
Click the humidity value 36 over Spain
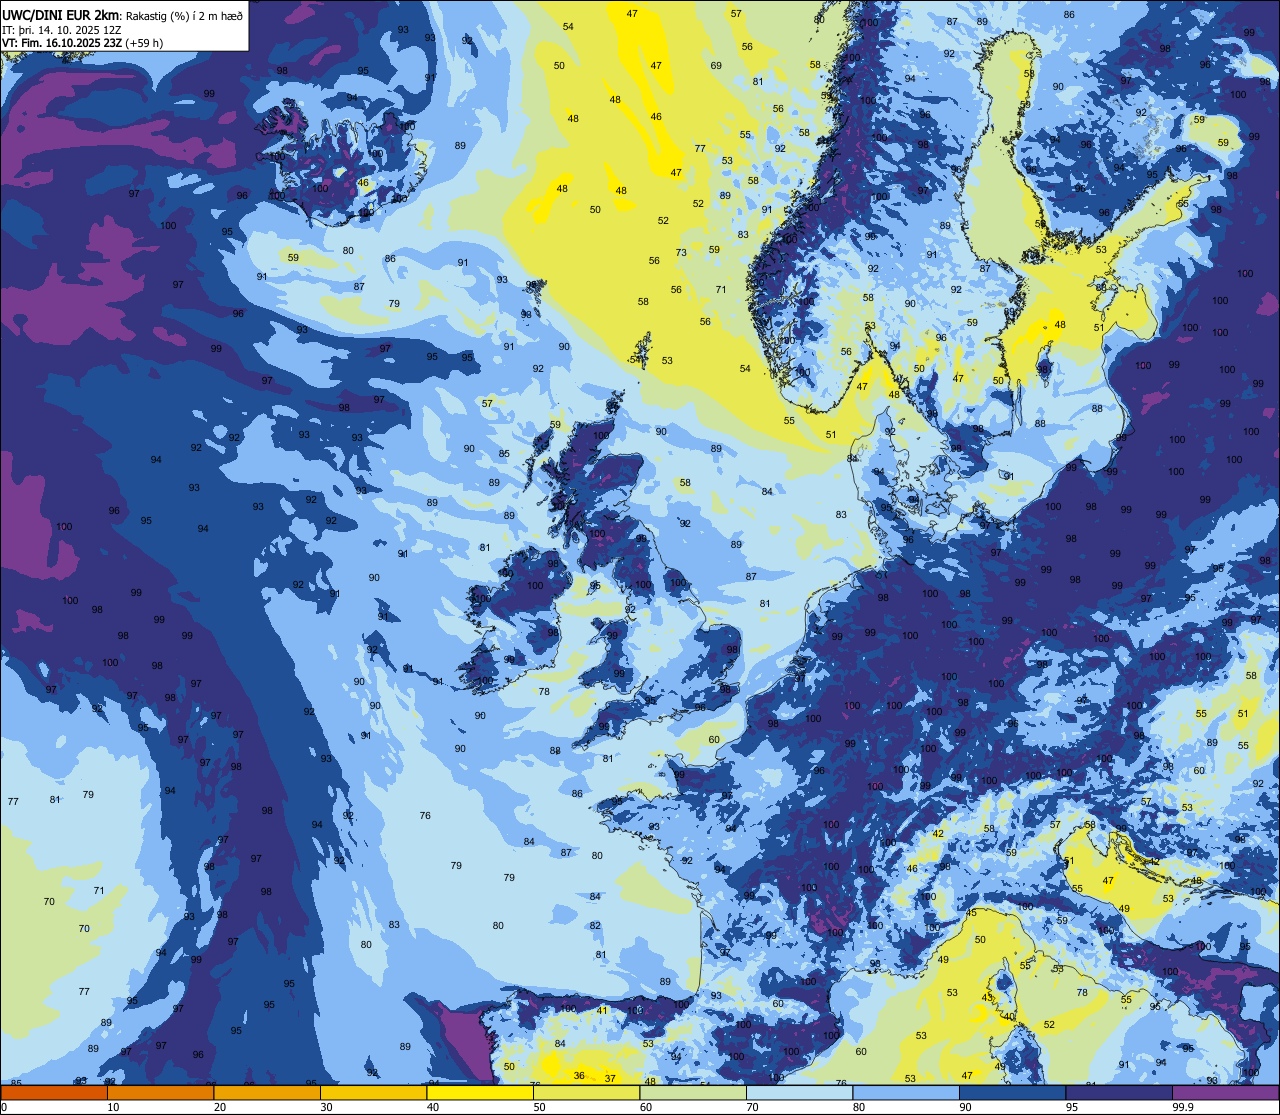click(x=579, y=1076)
